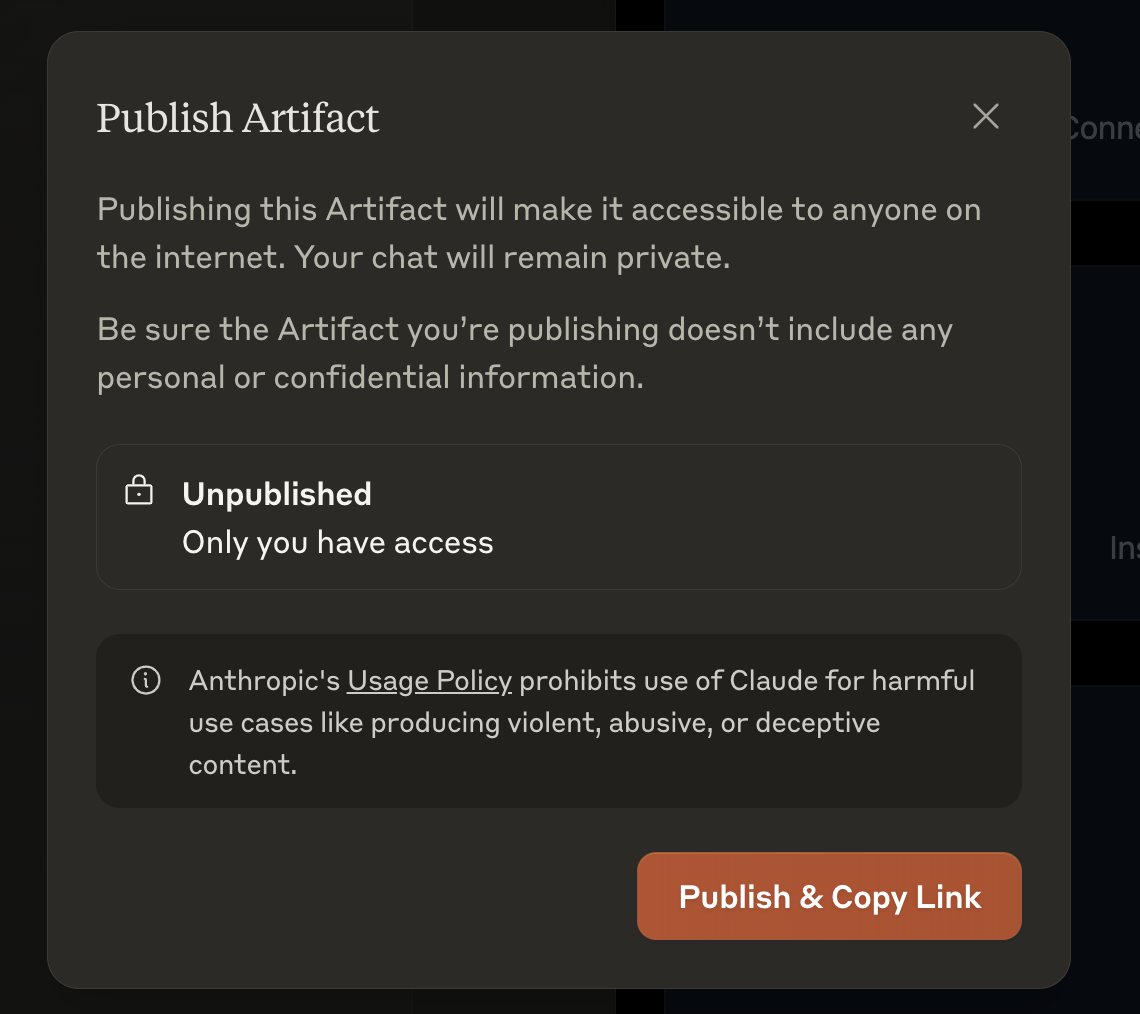Click the dimmed backdrop left of the dialog
Screen dimensions: 1140x1014
pos(23,509)
